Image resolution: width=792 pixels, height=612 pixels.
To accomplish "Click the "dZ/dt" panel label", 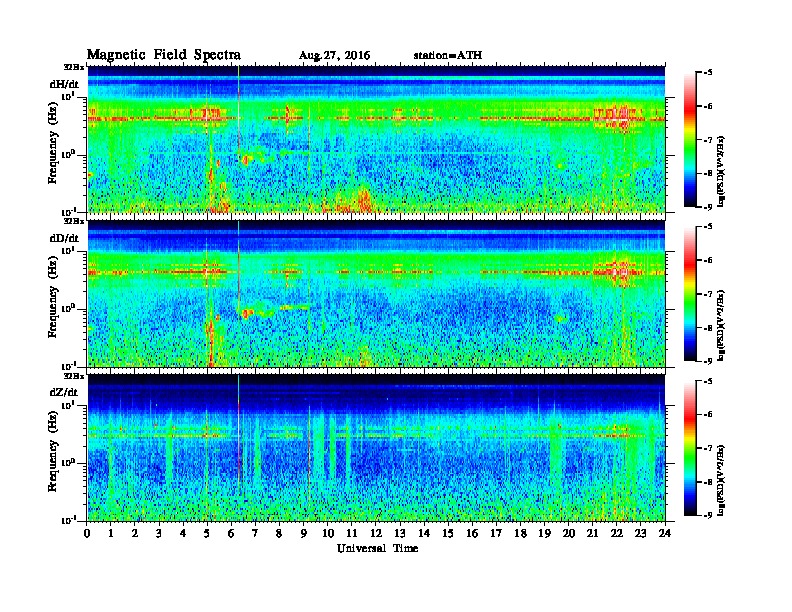I will 65,392.
